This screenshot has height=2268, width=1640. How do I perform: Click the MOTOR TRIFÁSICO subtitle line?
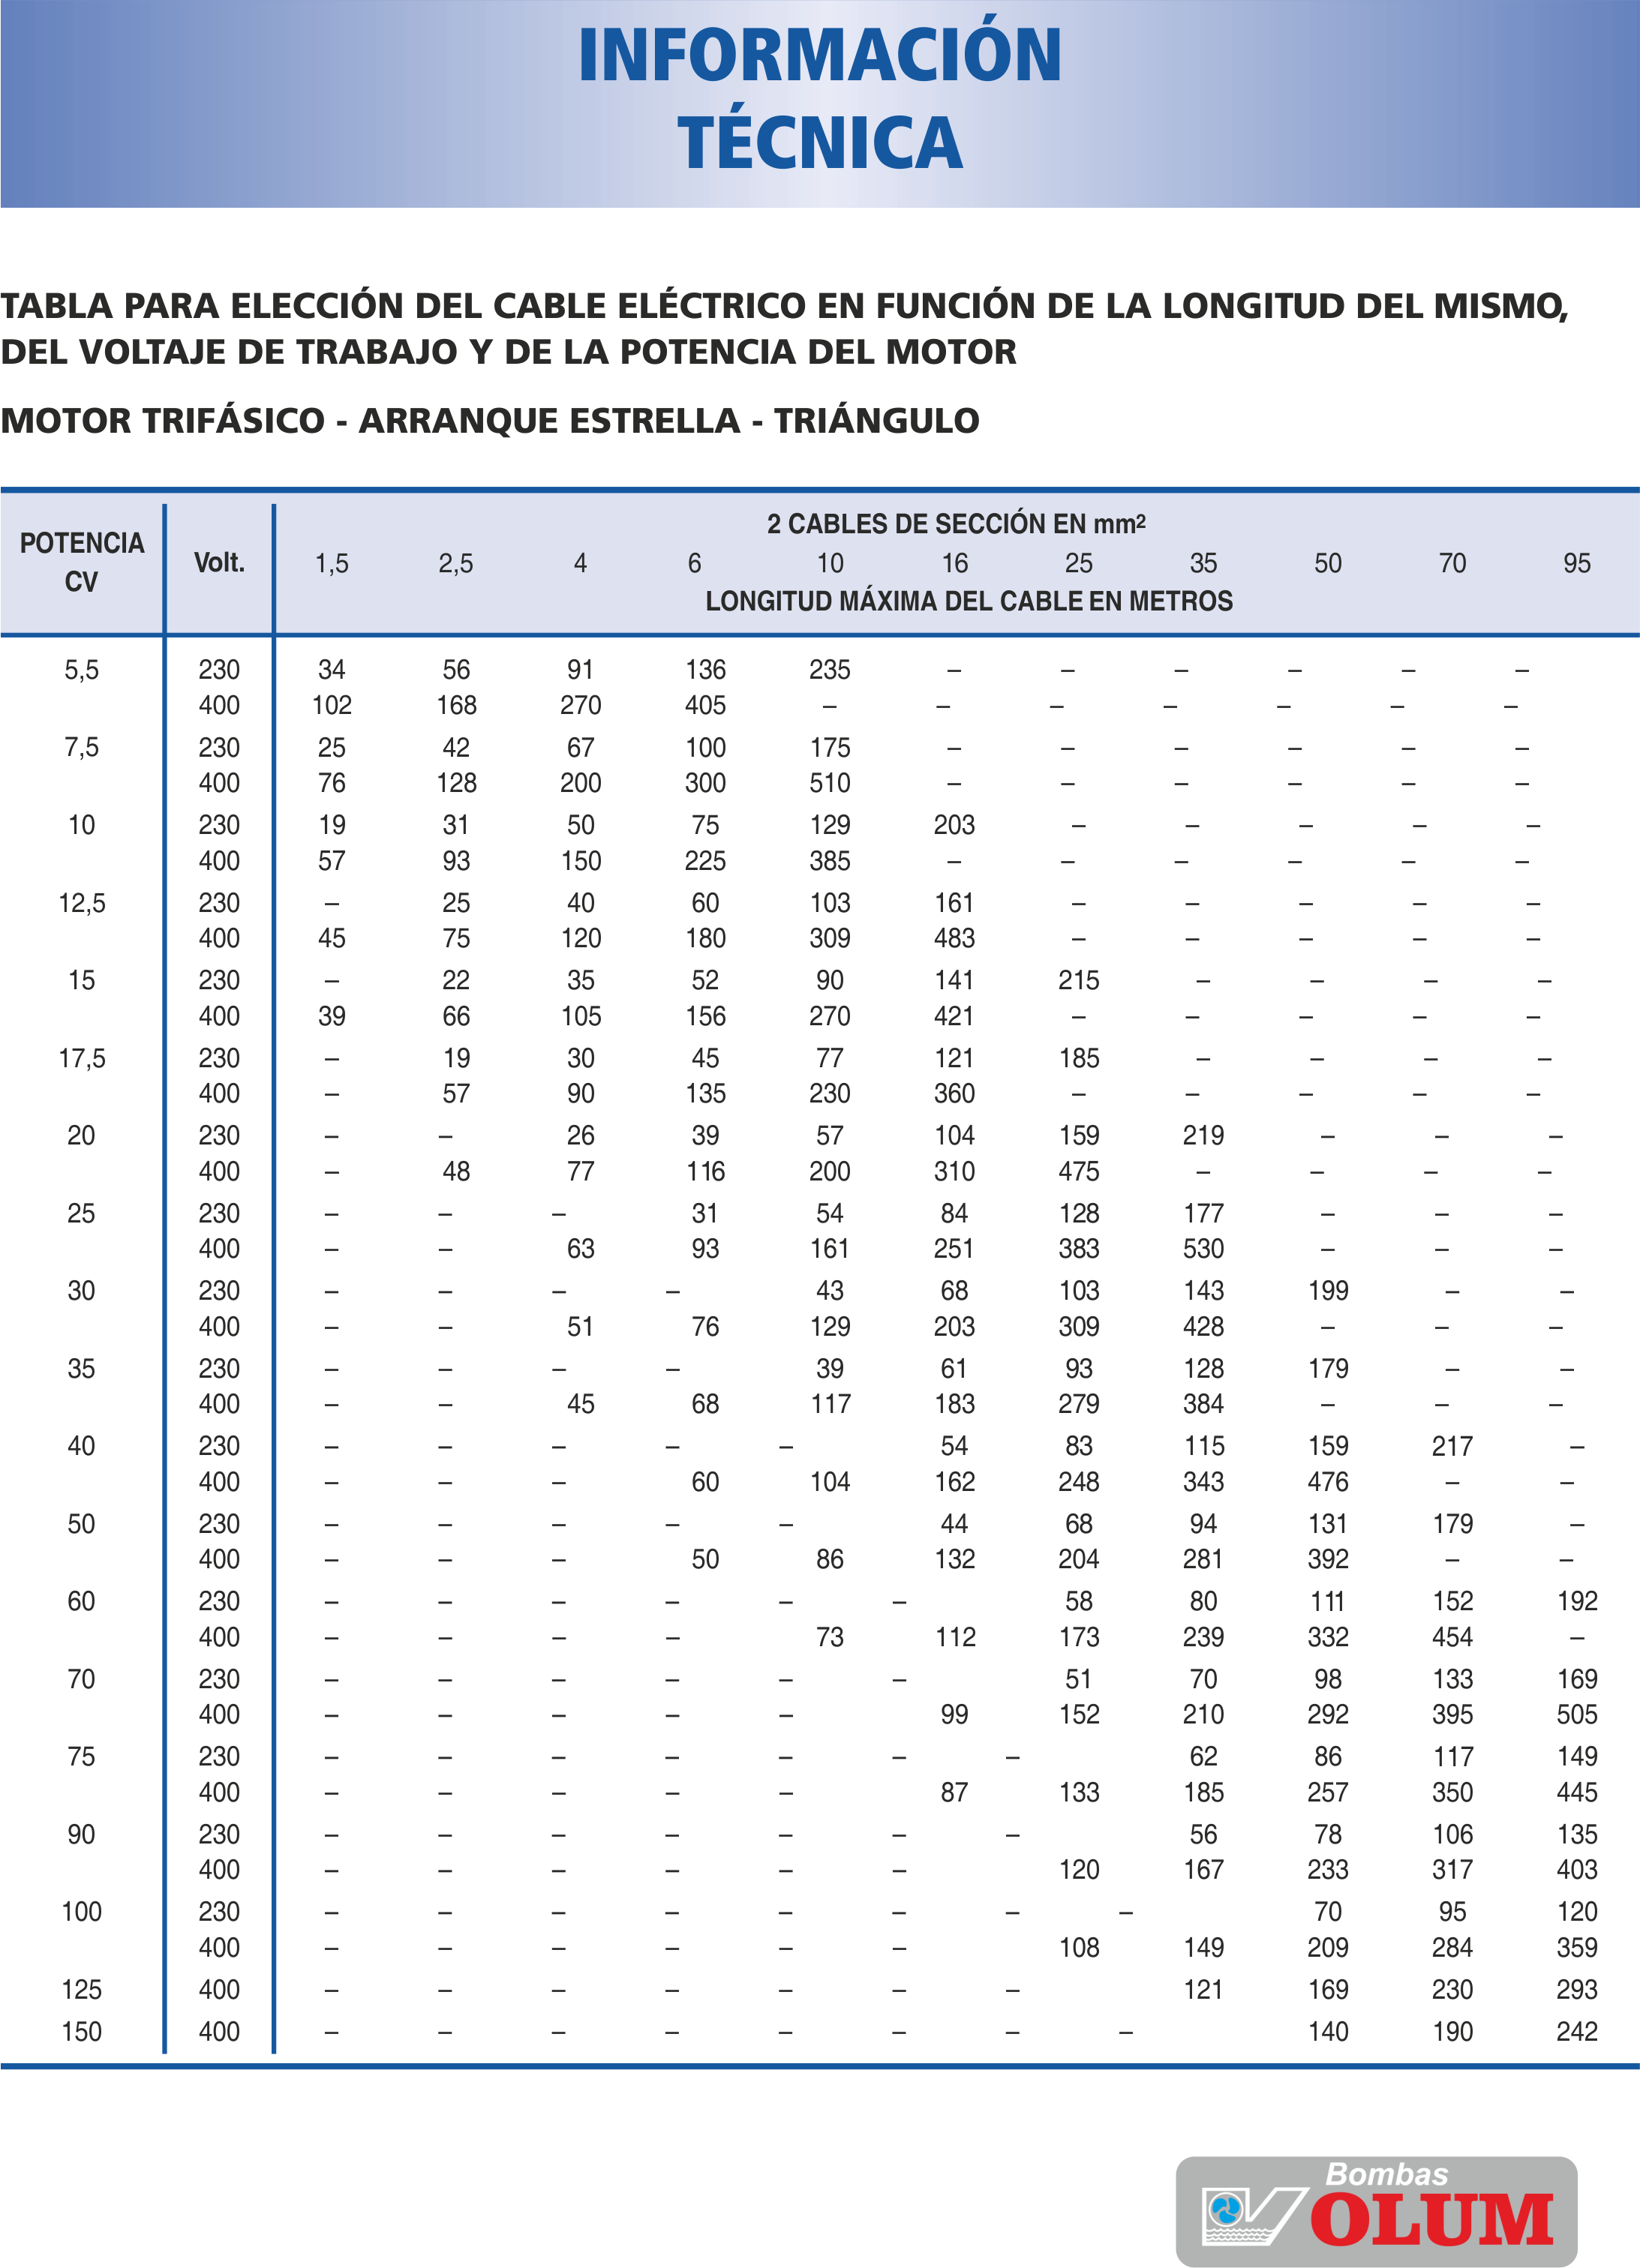[490, 421]
